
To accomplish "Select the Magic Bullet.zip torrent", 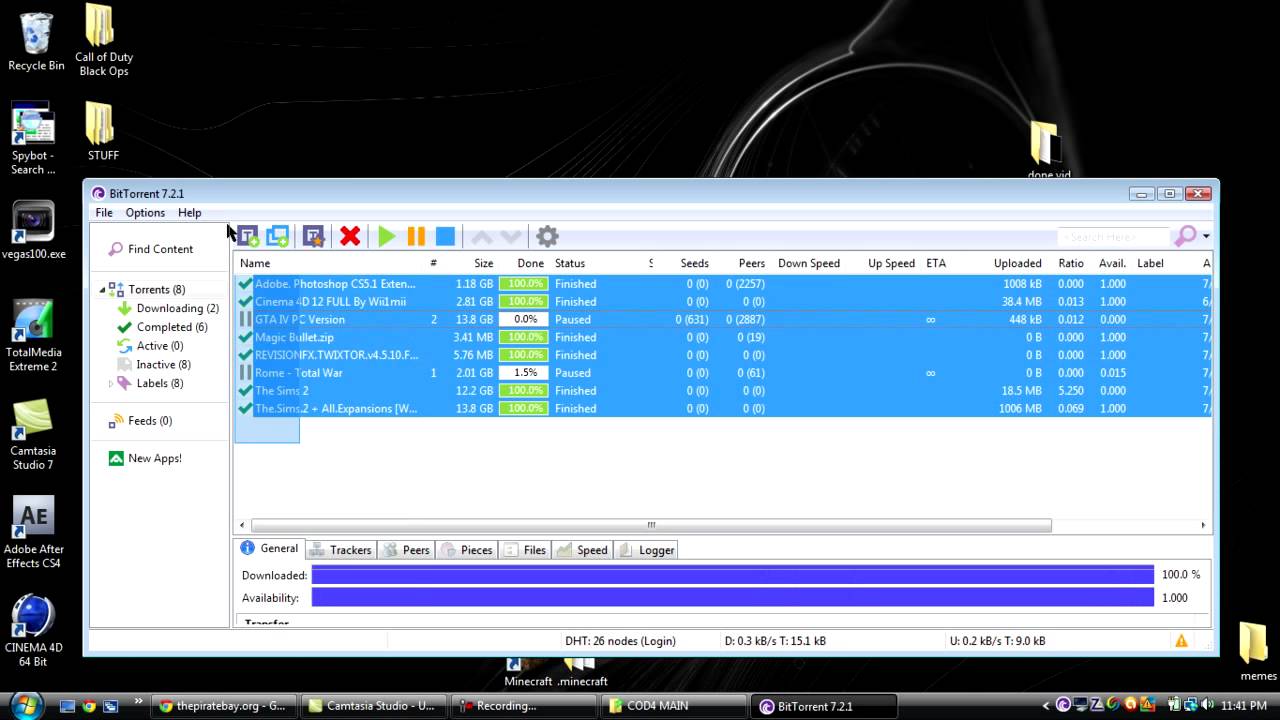I will [x=723, y=338].
